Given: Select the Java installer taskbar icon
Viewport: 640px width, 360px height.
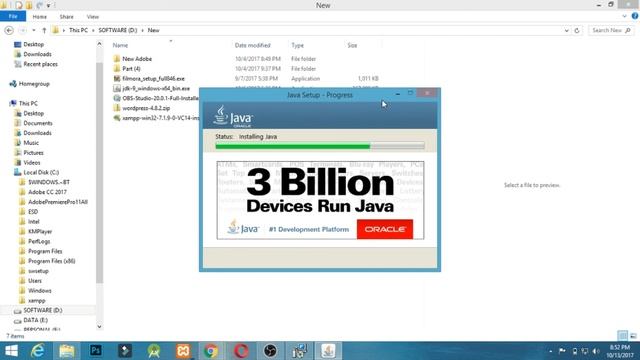Looking at the screenshot, I should pos(328,351).
